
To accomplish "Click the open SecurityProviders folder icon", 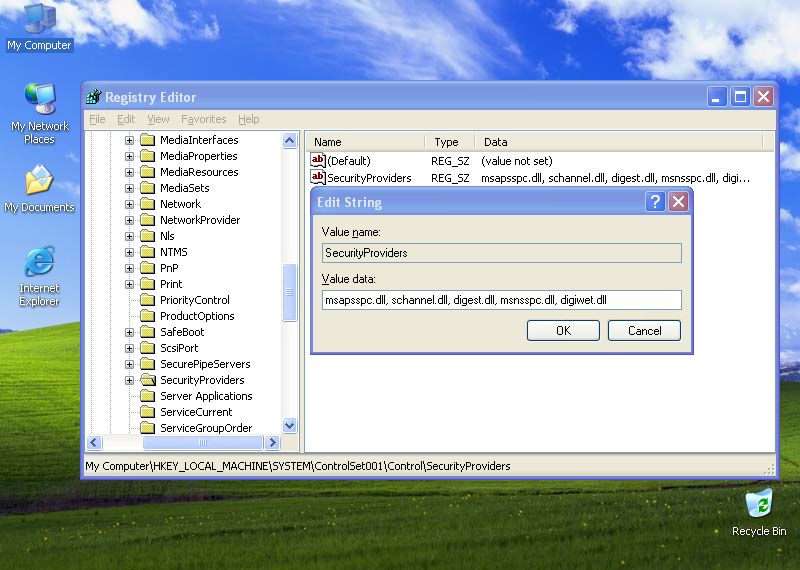I will click(148, 380).
